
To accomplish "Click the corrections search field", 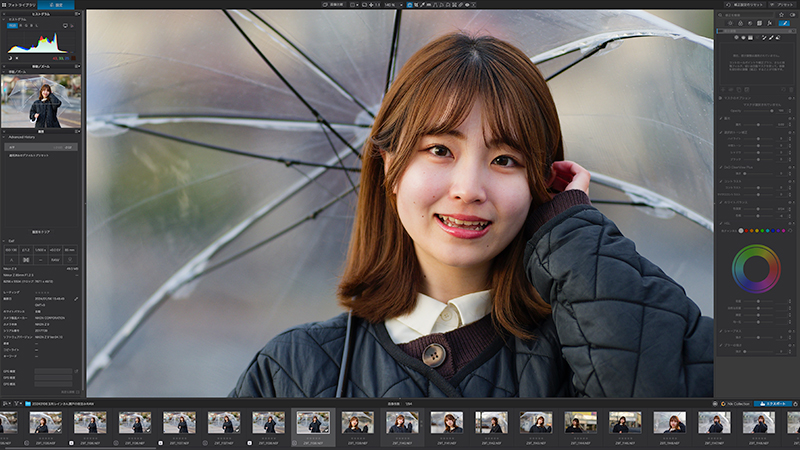I will [x=746, y=15].
